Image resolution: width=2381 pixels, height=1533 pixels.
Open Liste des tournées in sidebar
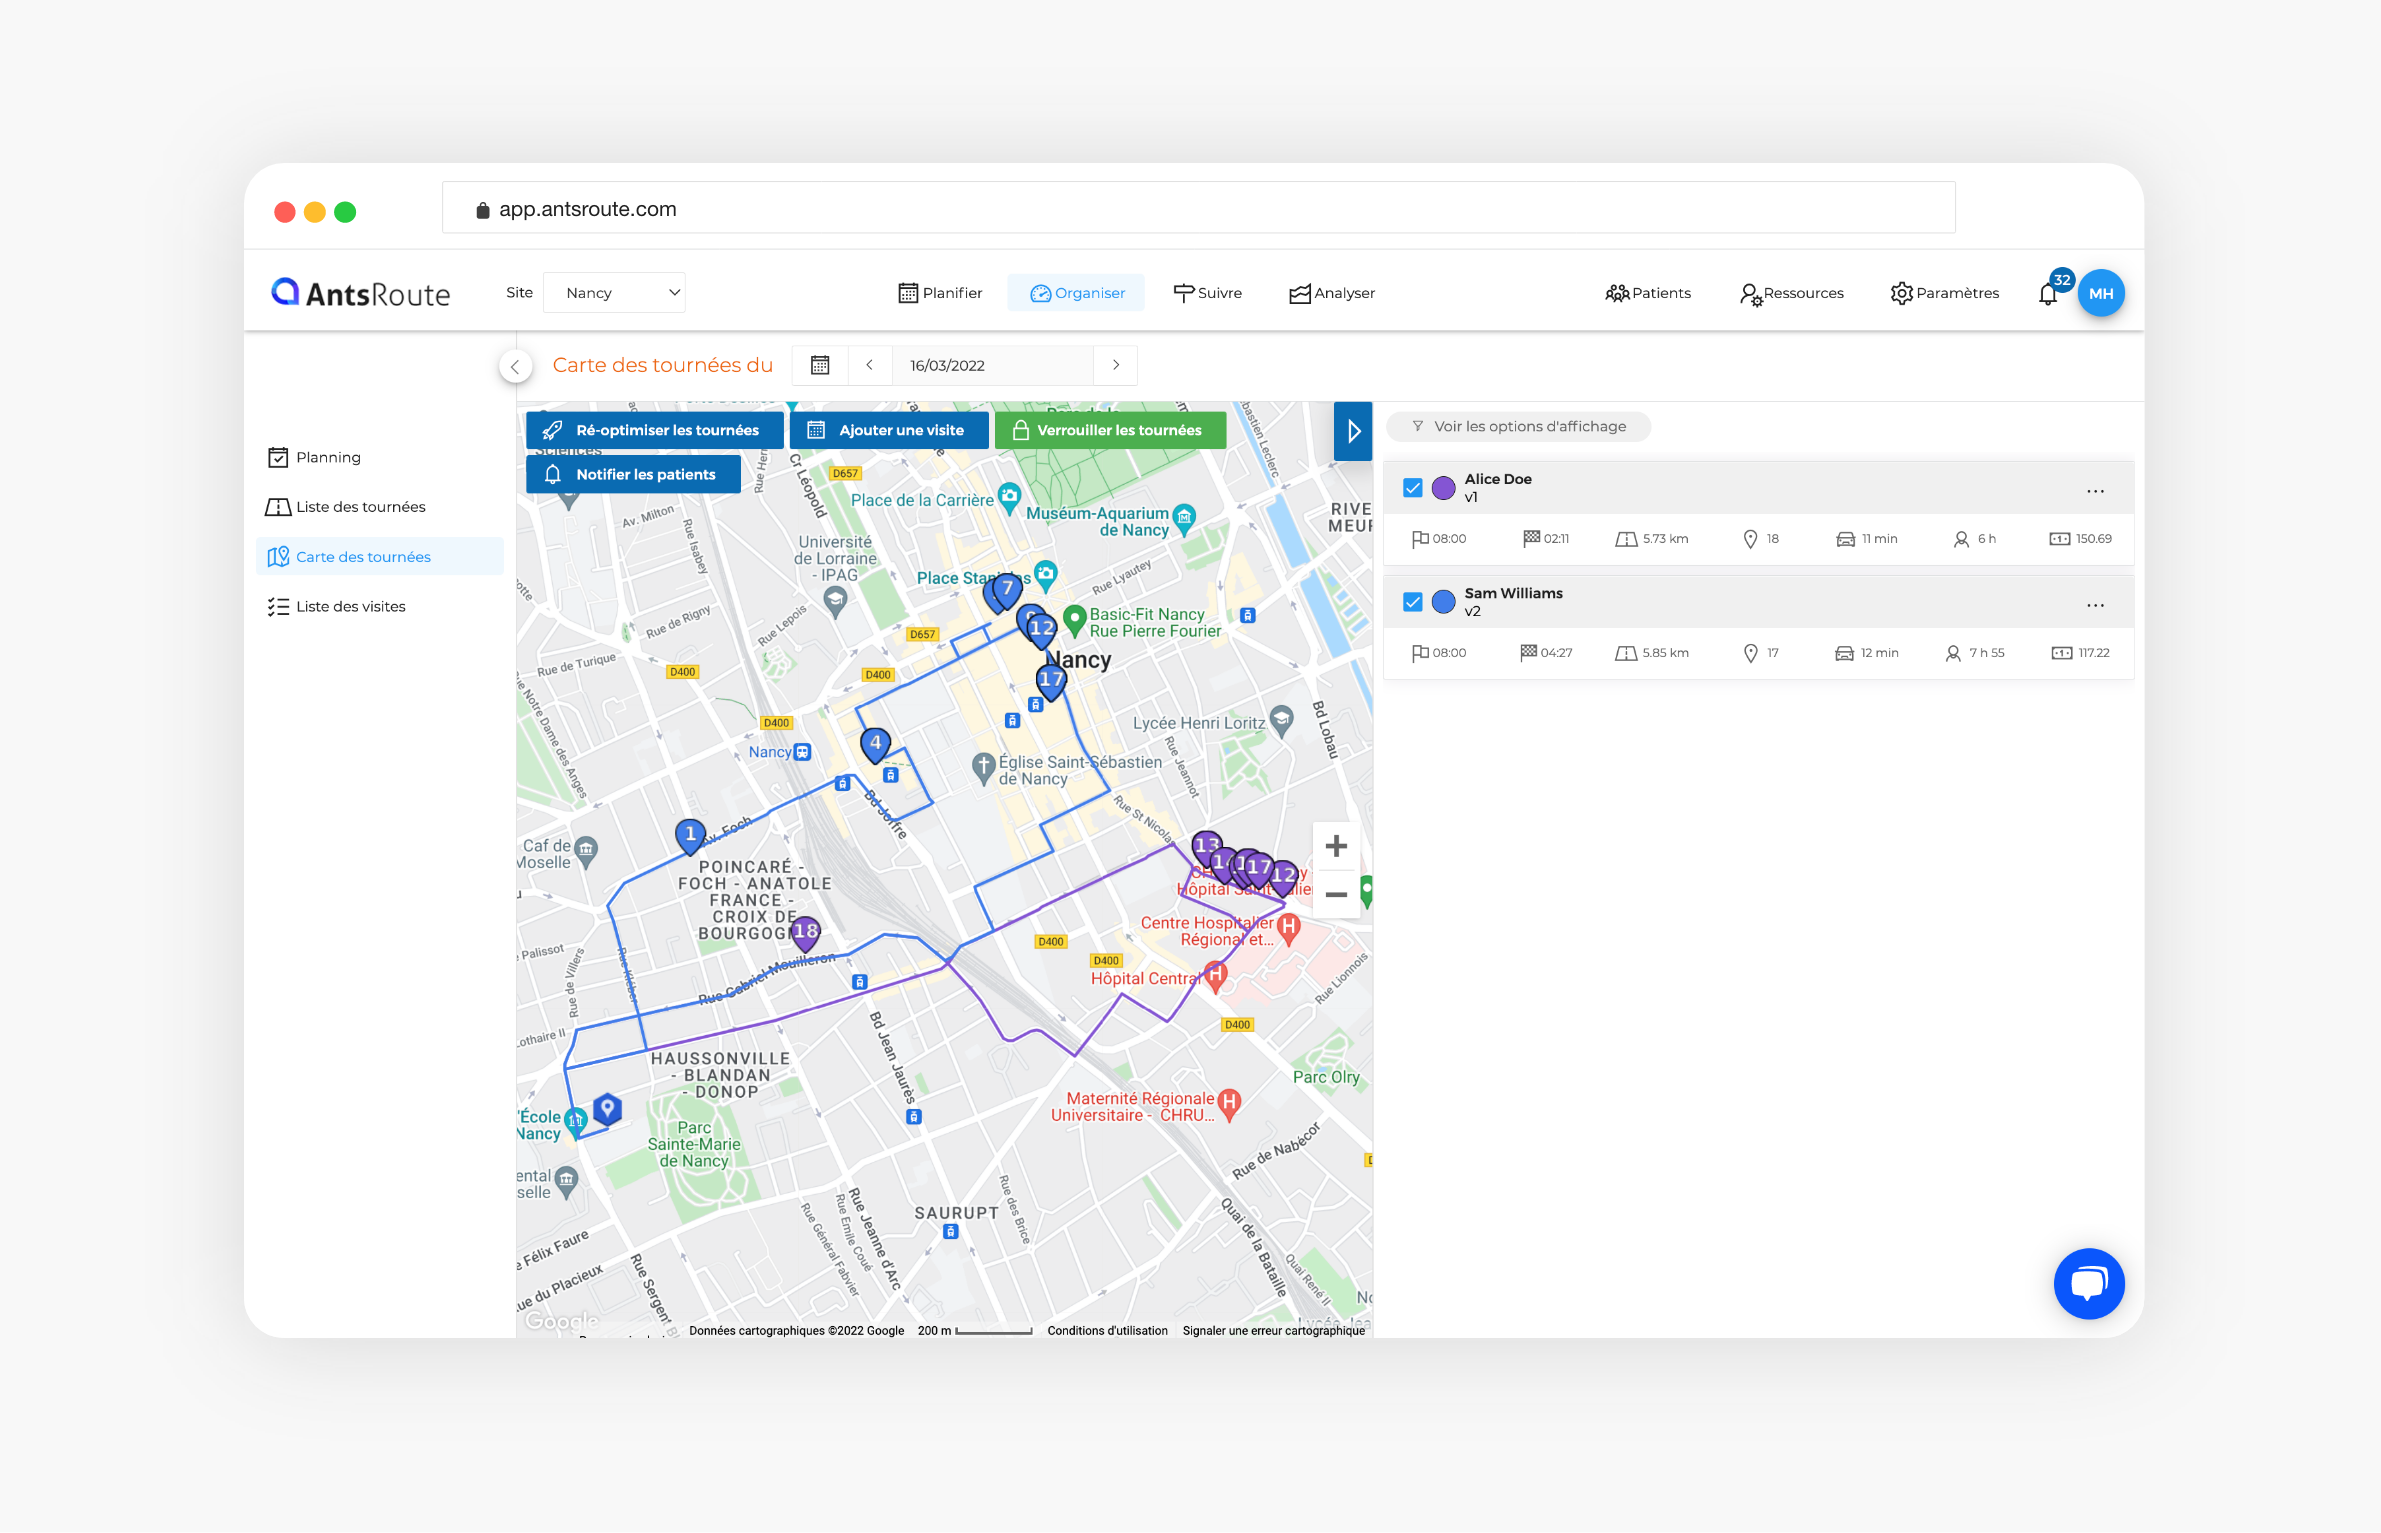(x=346, y=507)
